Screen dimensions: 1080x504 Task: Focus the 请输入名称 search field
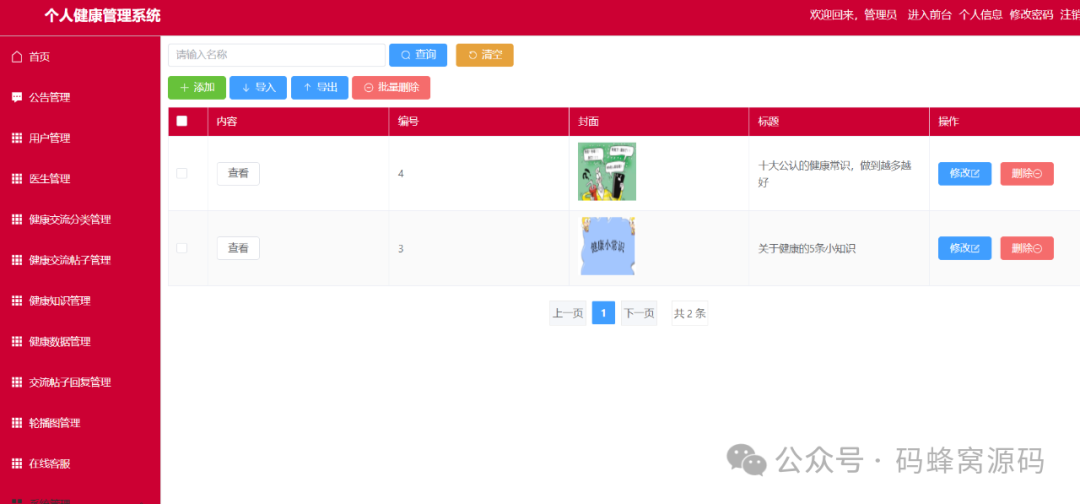pos(277,55)
